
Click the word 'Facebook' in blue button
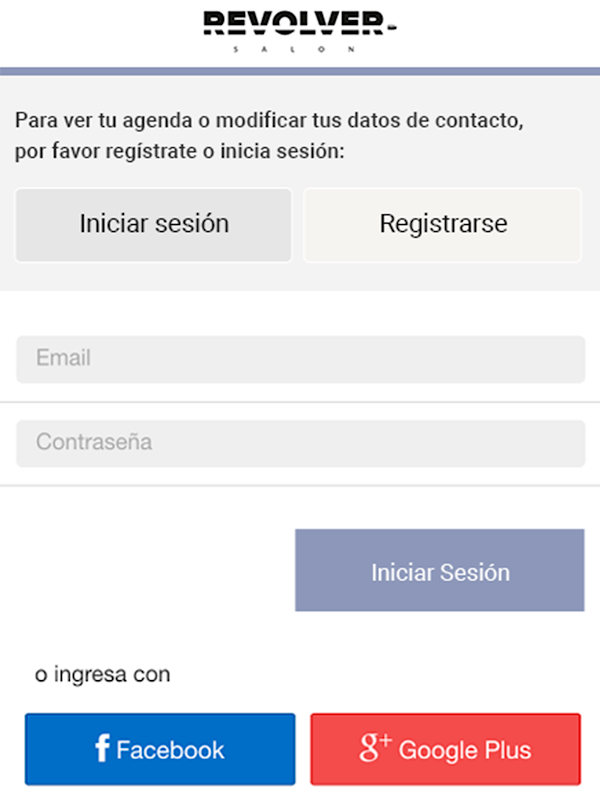171,750
